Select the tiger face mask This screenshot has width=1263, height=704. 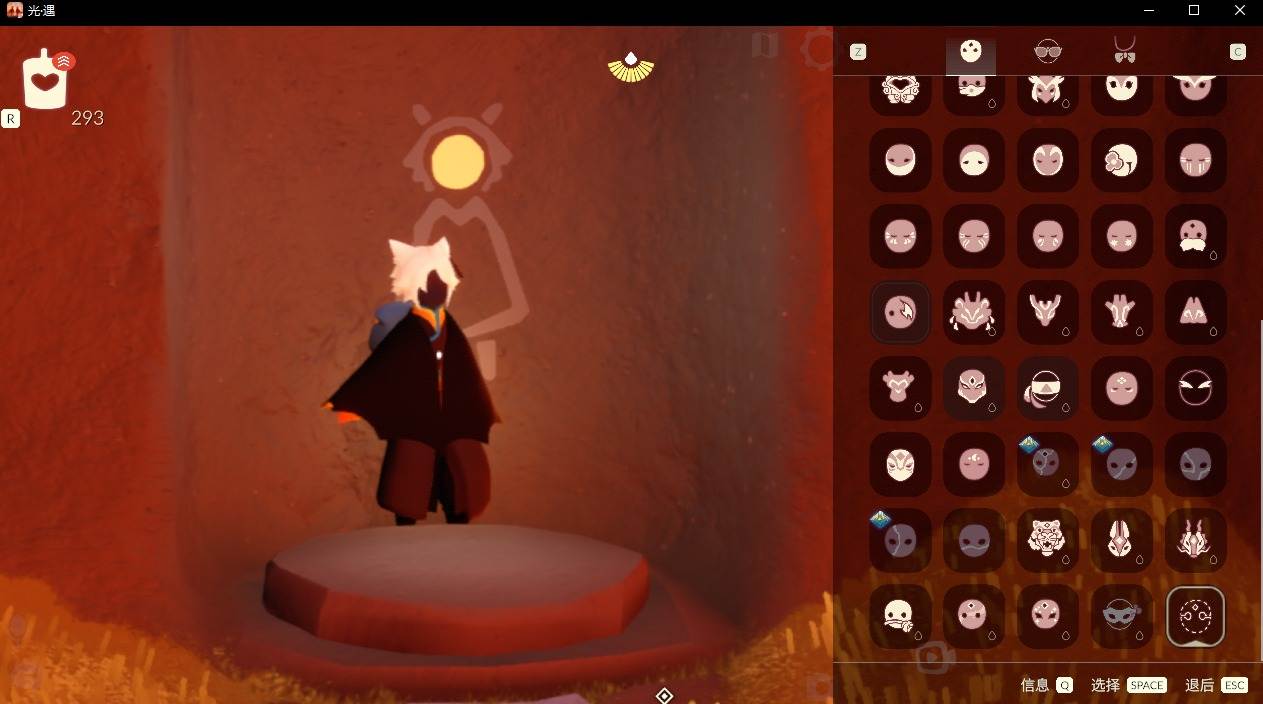coord(1047,540)
